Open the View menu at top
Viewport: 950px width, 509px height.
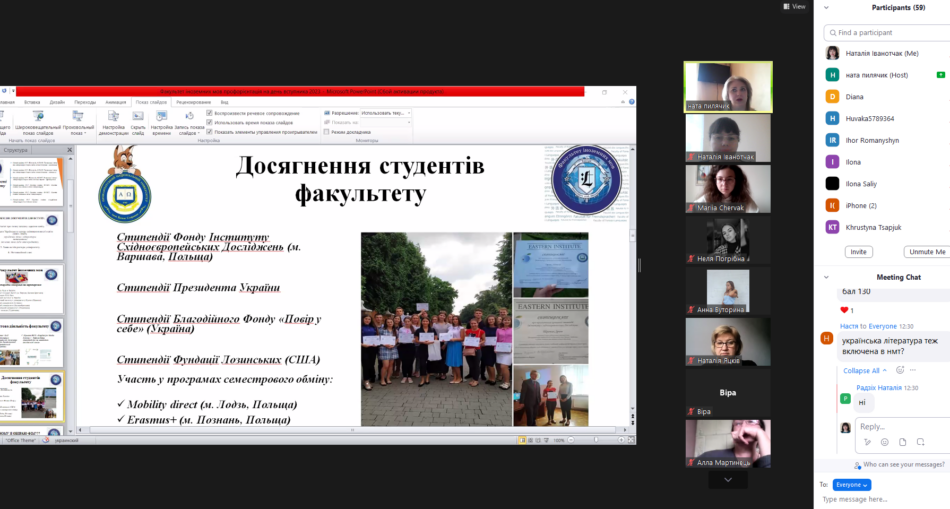pos(794,6)
